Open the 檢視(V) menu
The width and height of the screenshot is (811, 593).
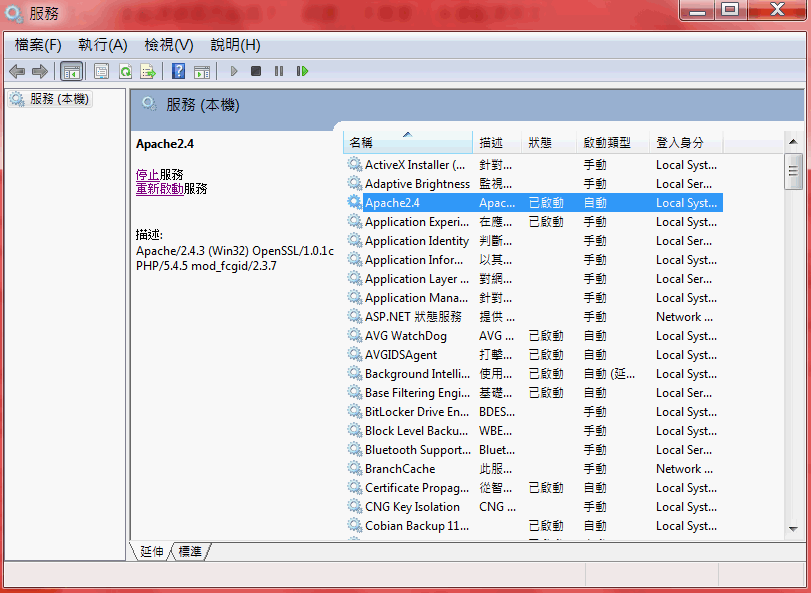pyautogui.click(x=168, y=45)
